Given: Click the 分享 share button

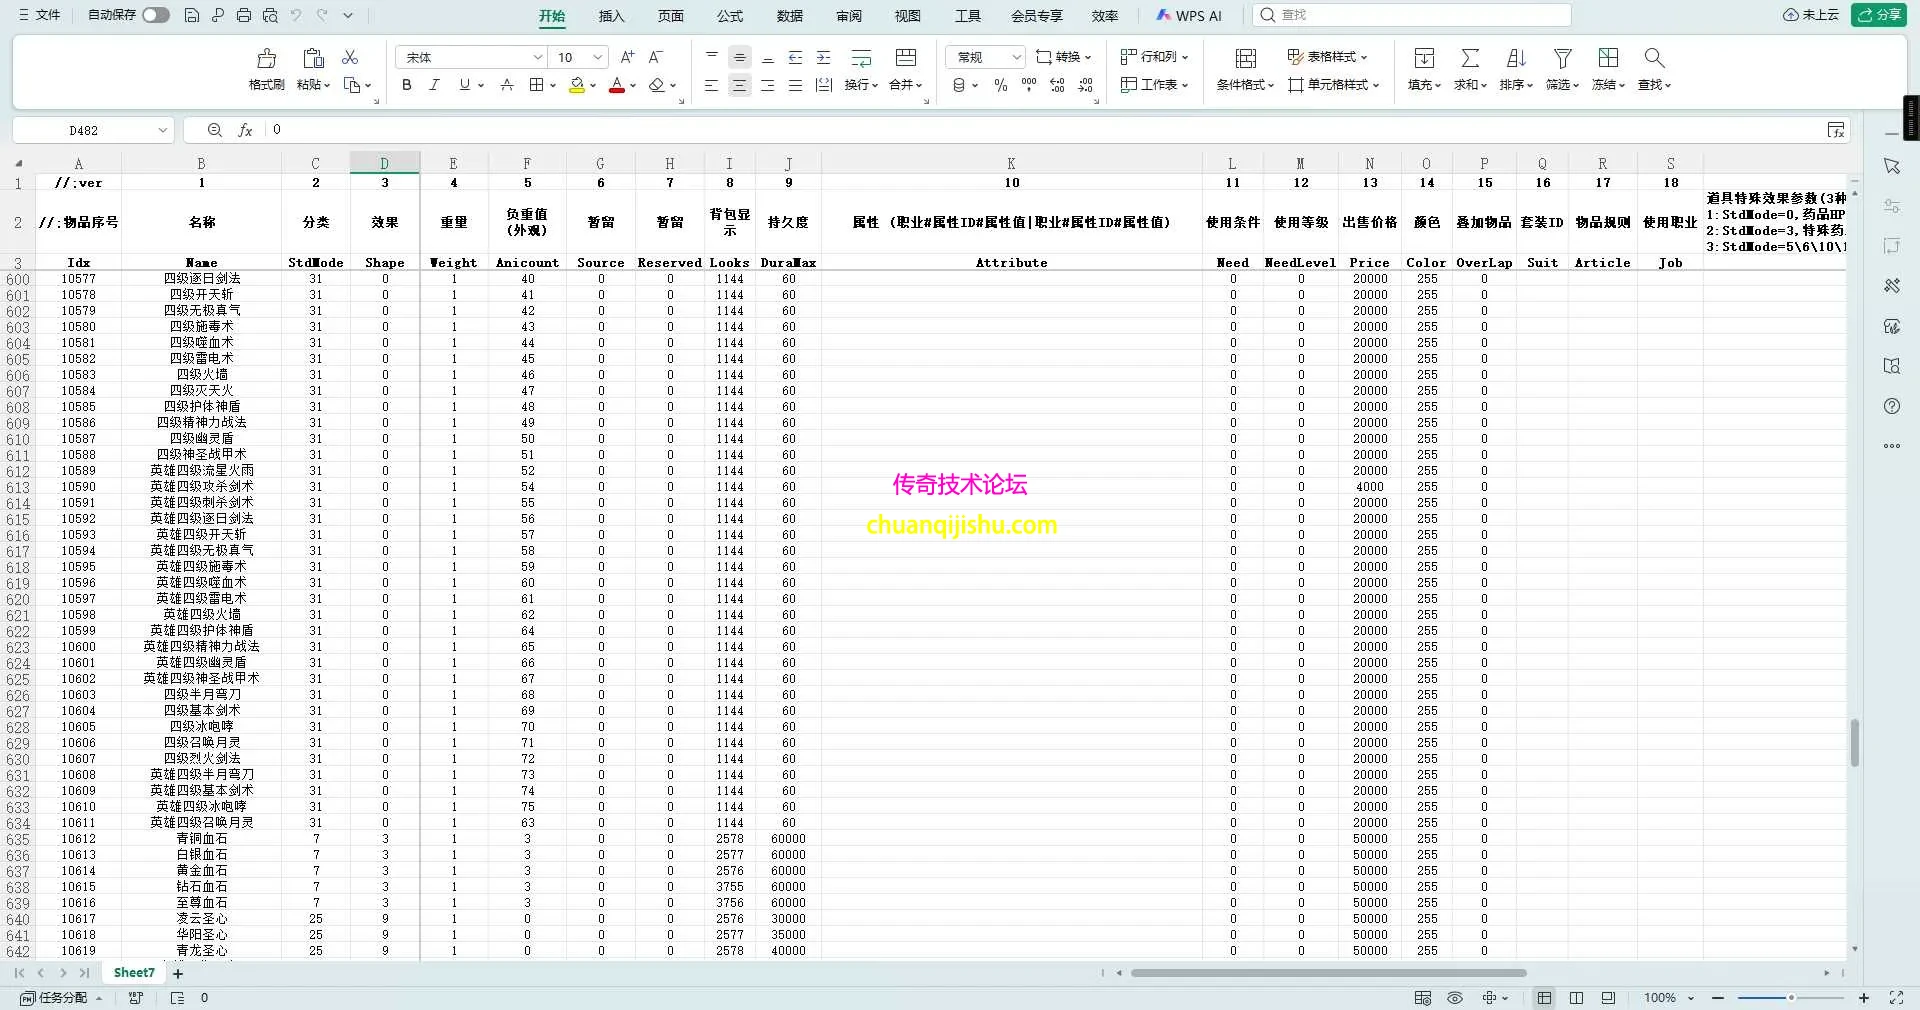Looking at the screenshot, I should (x=1879, y=15).
